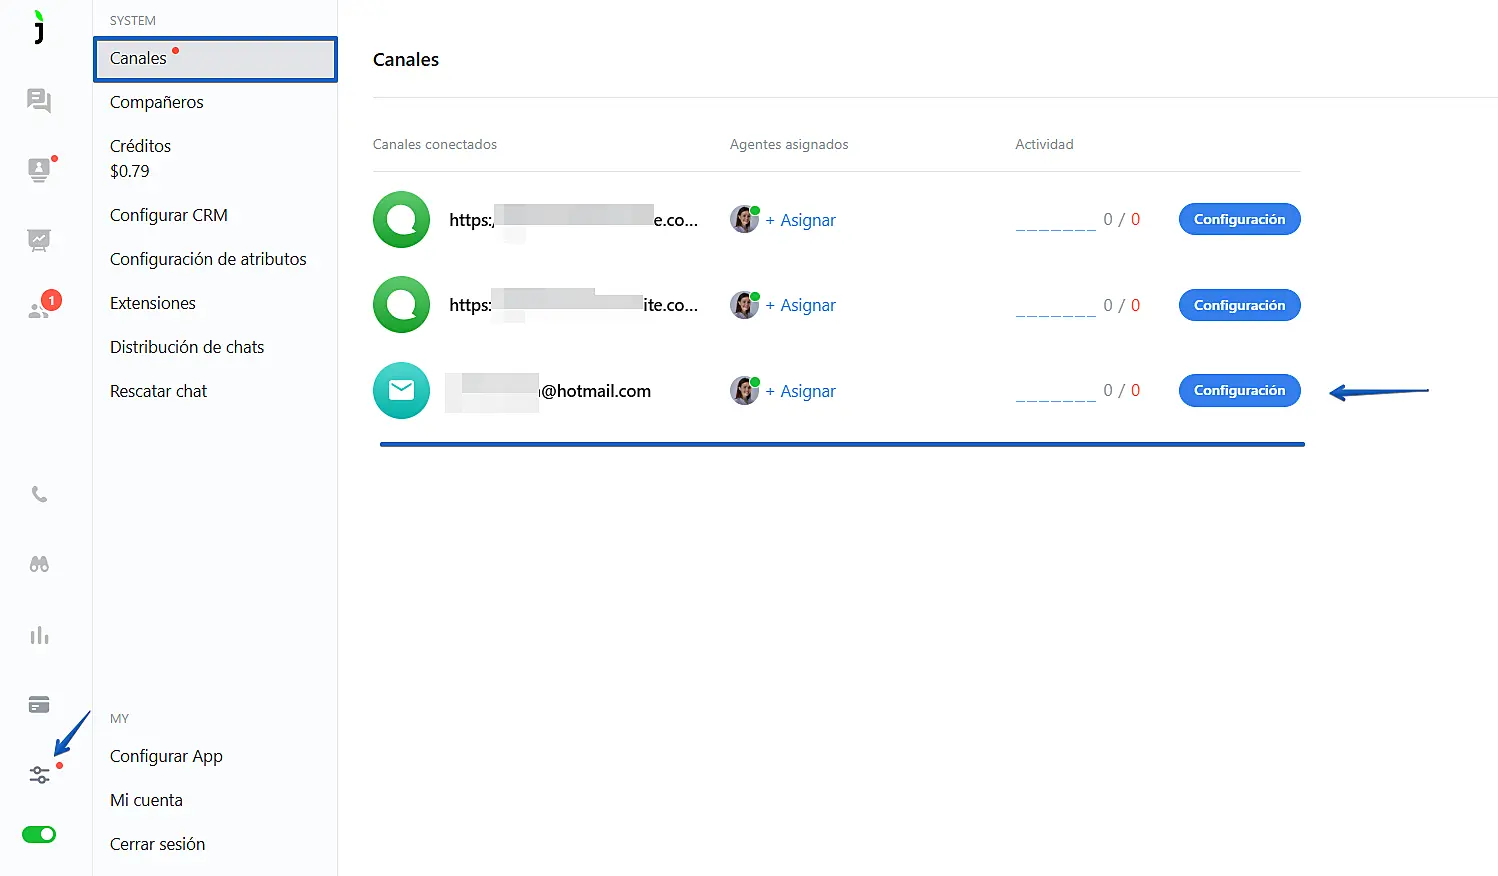The height and width of the screenshot is (876, 1498).
Task: Open Distribución de chats menu item
Action: click(187, 347)
